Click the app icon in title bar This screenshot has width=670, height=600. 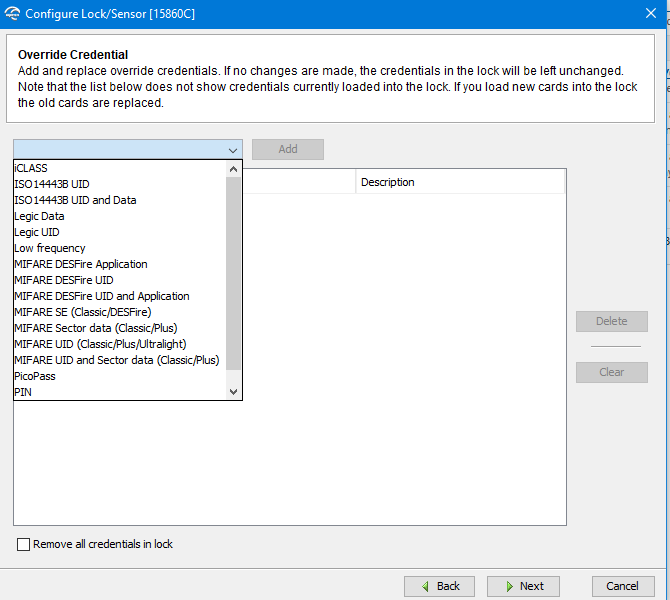(12, 14)
